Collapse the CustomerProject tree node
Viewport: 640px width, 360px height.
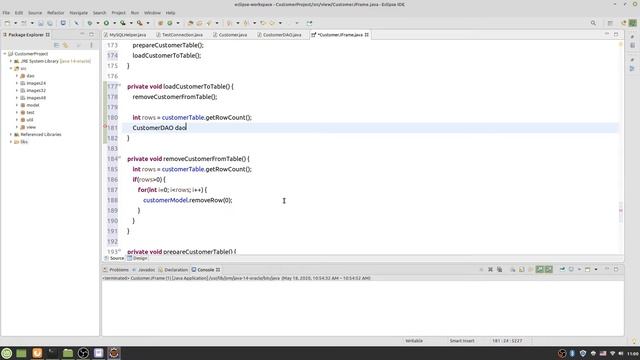click(5, 54)
